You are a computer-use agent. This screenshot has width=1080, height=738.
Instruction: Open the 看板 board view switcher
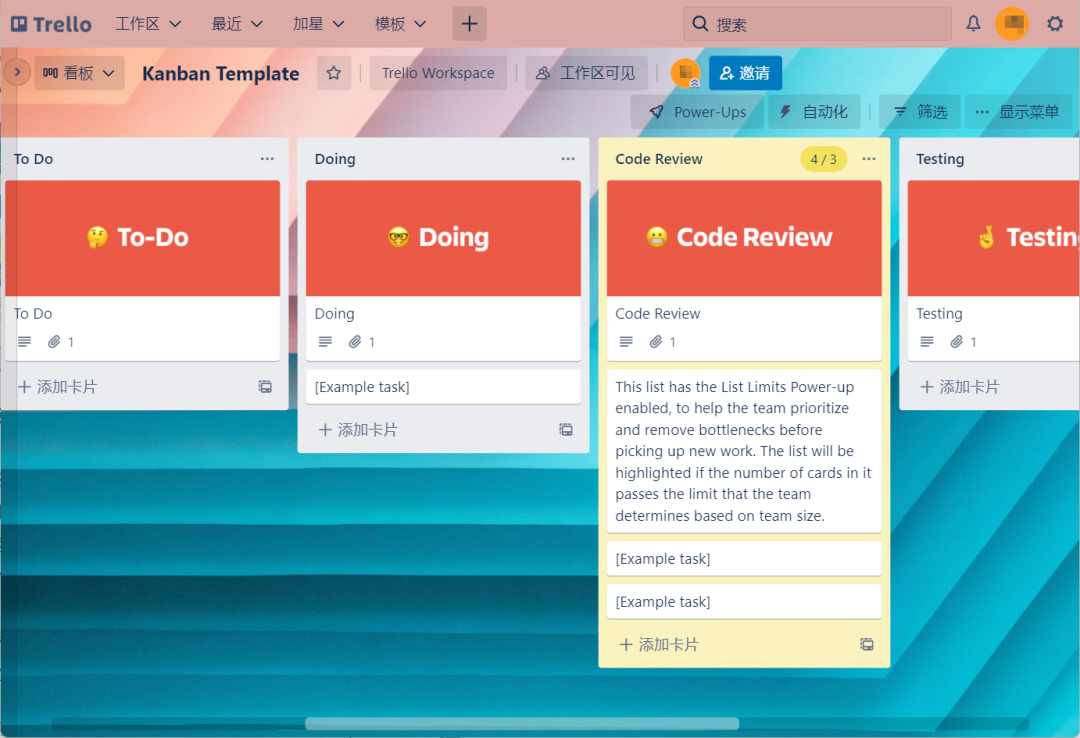79,73
